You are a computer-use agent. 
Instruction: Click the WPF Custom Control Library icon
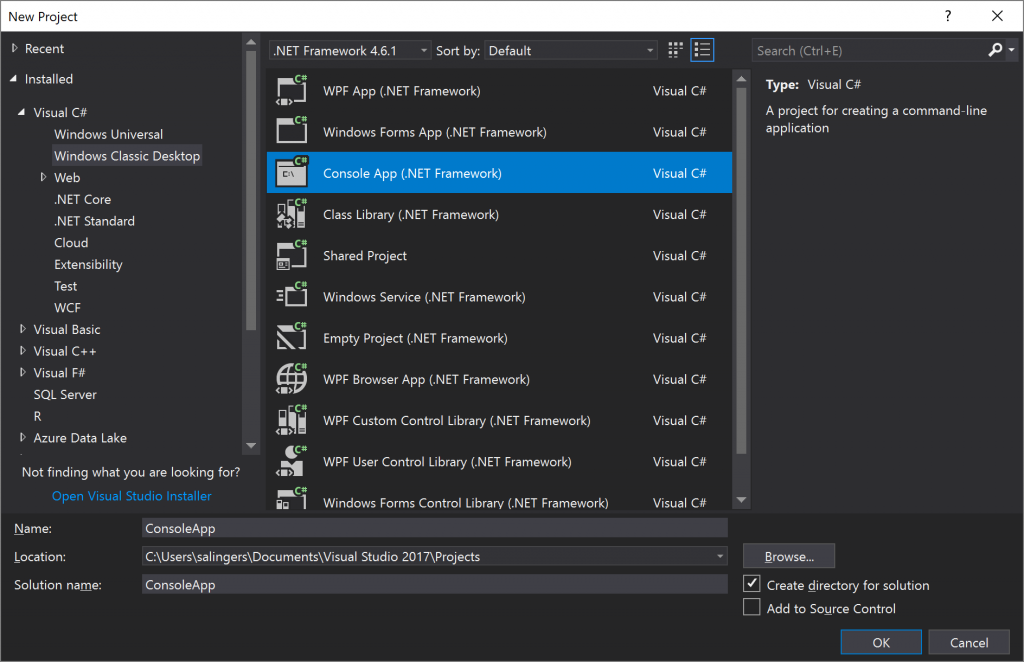[x=291, y=420]
